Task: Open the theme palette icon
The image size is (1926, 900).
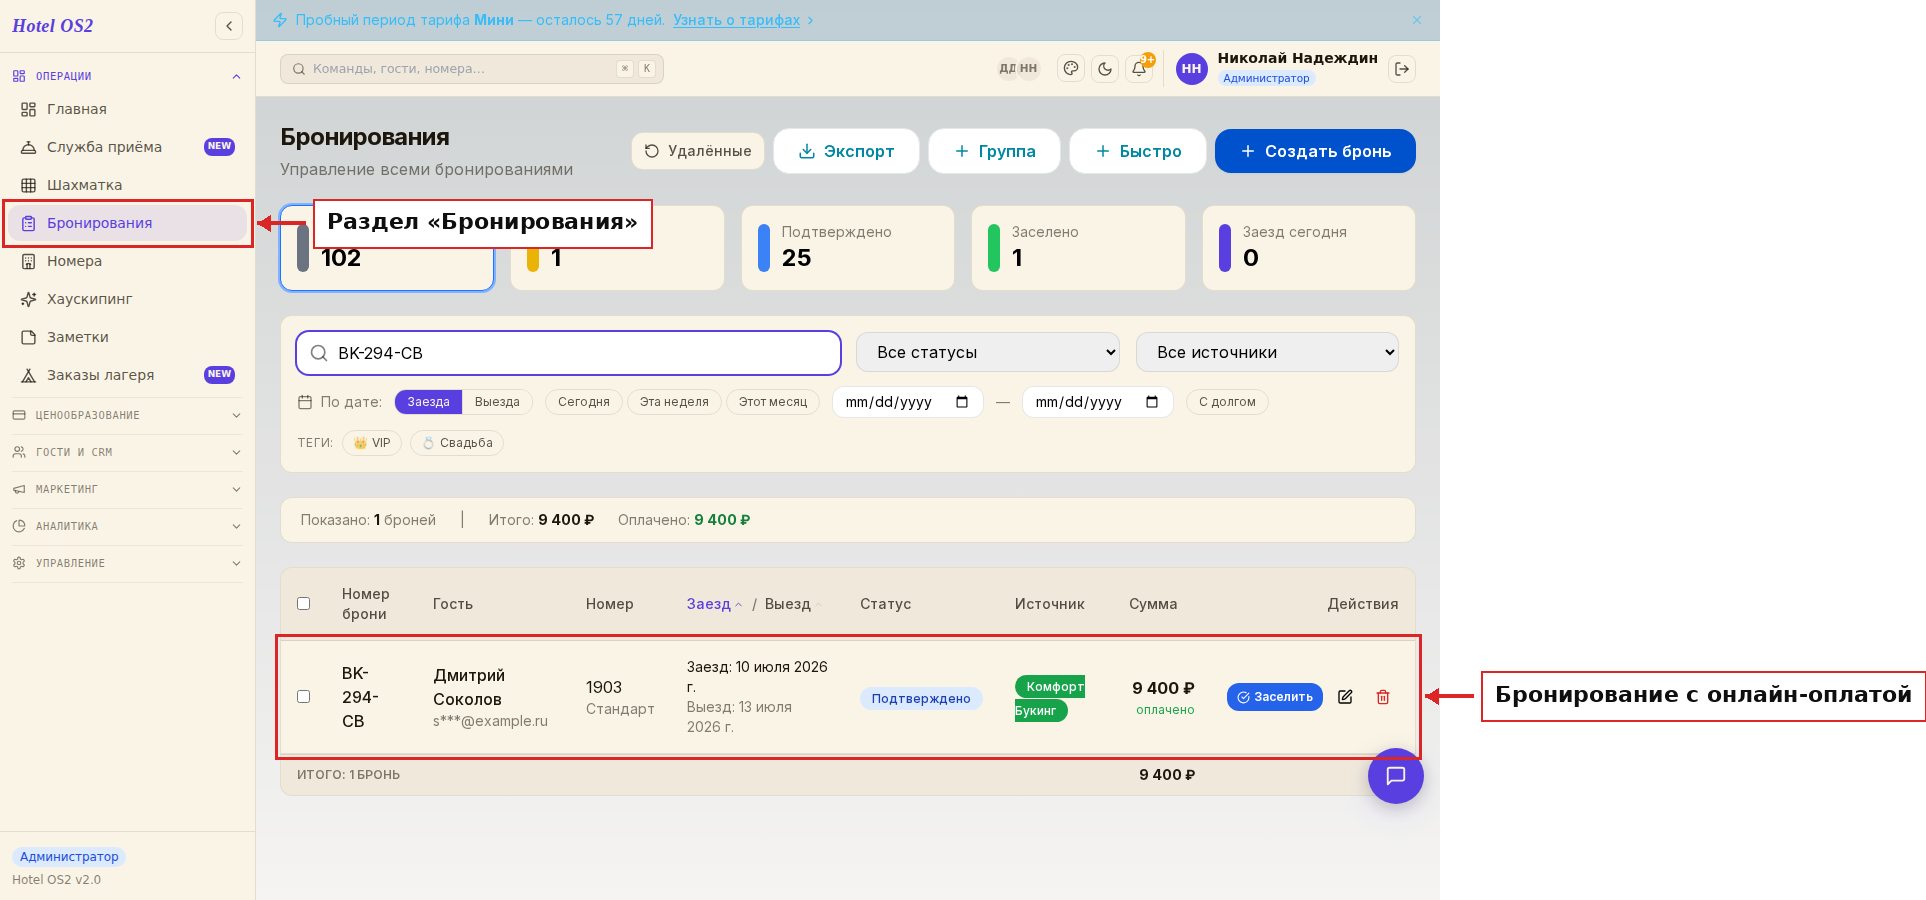Action: [1071, 69]
